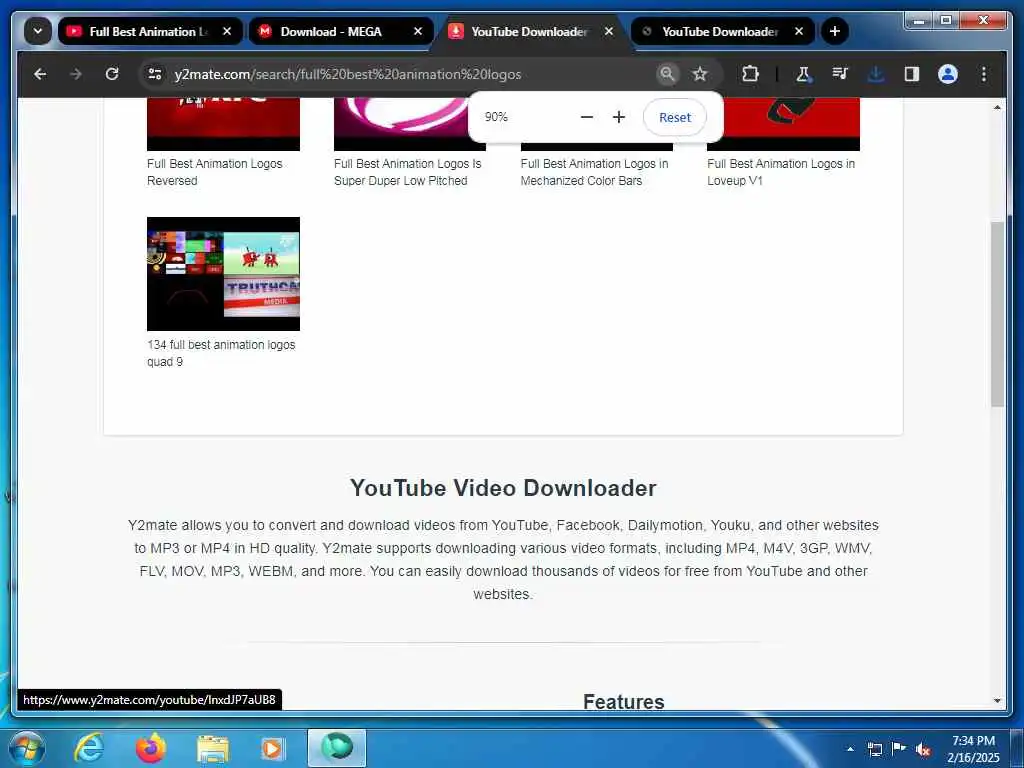Click the page vertical scrollbar thumb
The image size is (1024, 768).
click(x=997, y=314)
